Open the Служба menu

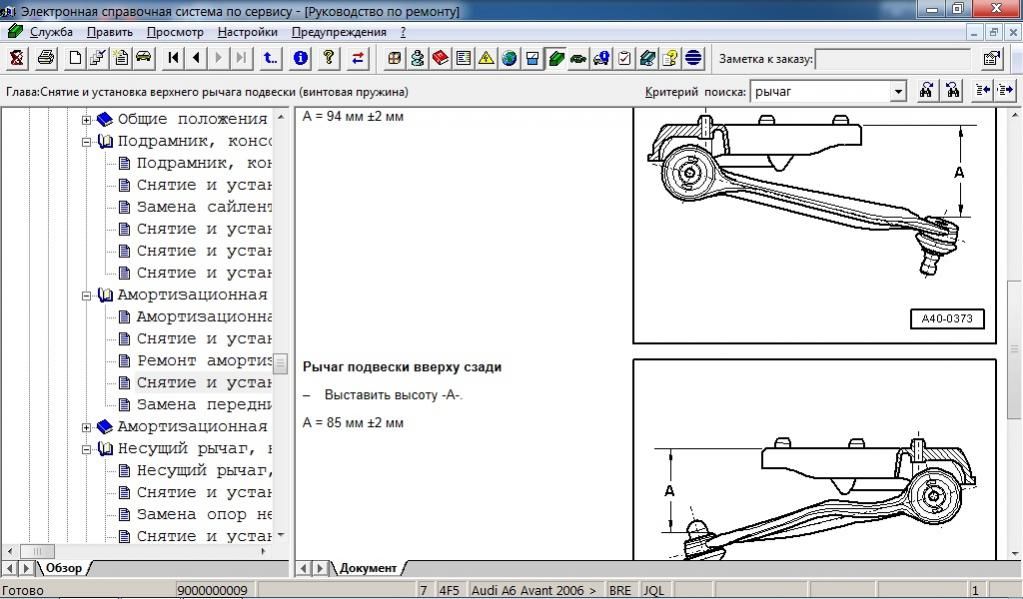52,32
